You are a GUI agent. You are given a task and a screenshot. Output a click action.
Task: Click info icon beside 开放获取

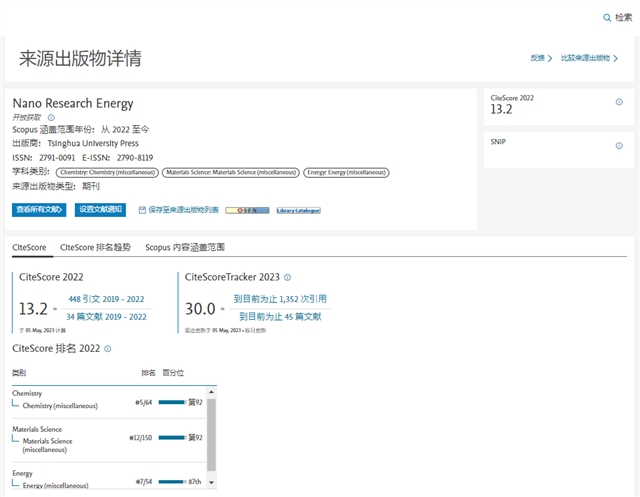point(51,117)
